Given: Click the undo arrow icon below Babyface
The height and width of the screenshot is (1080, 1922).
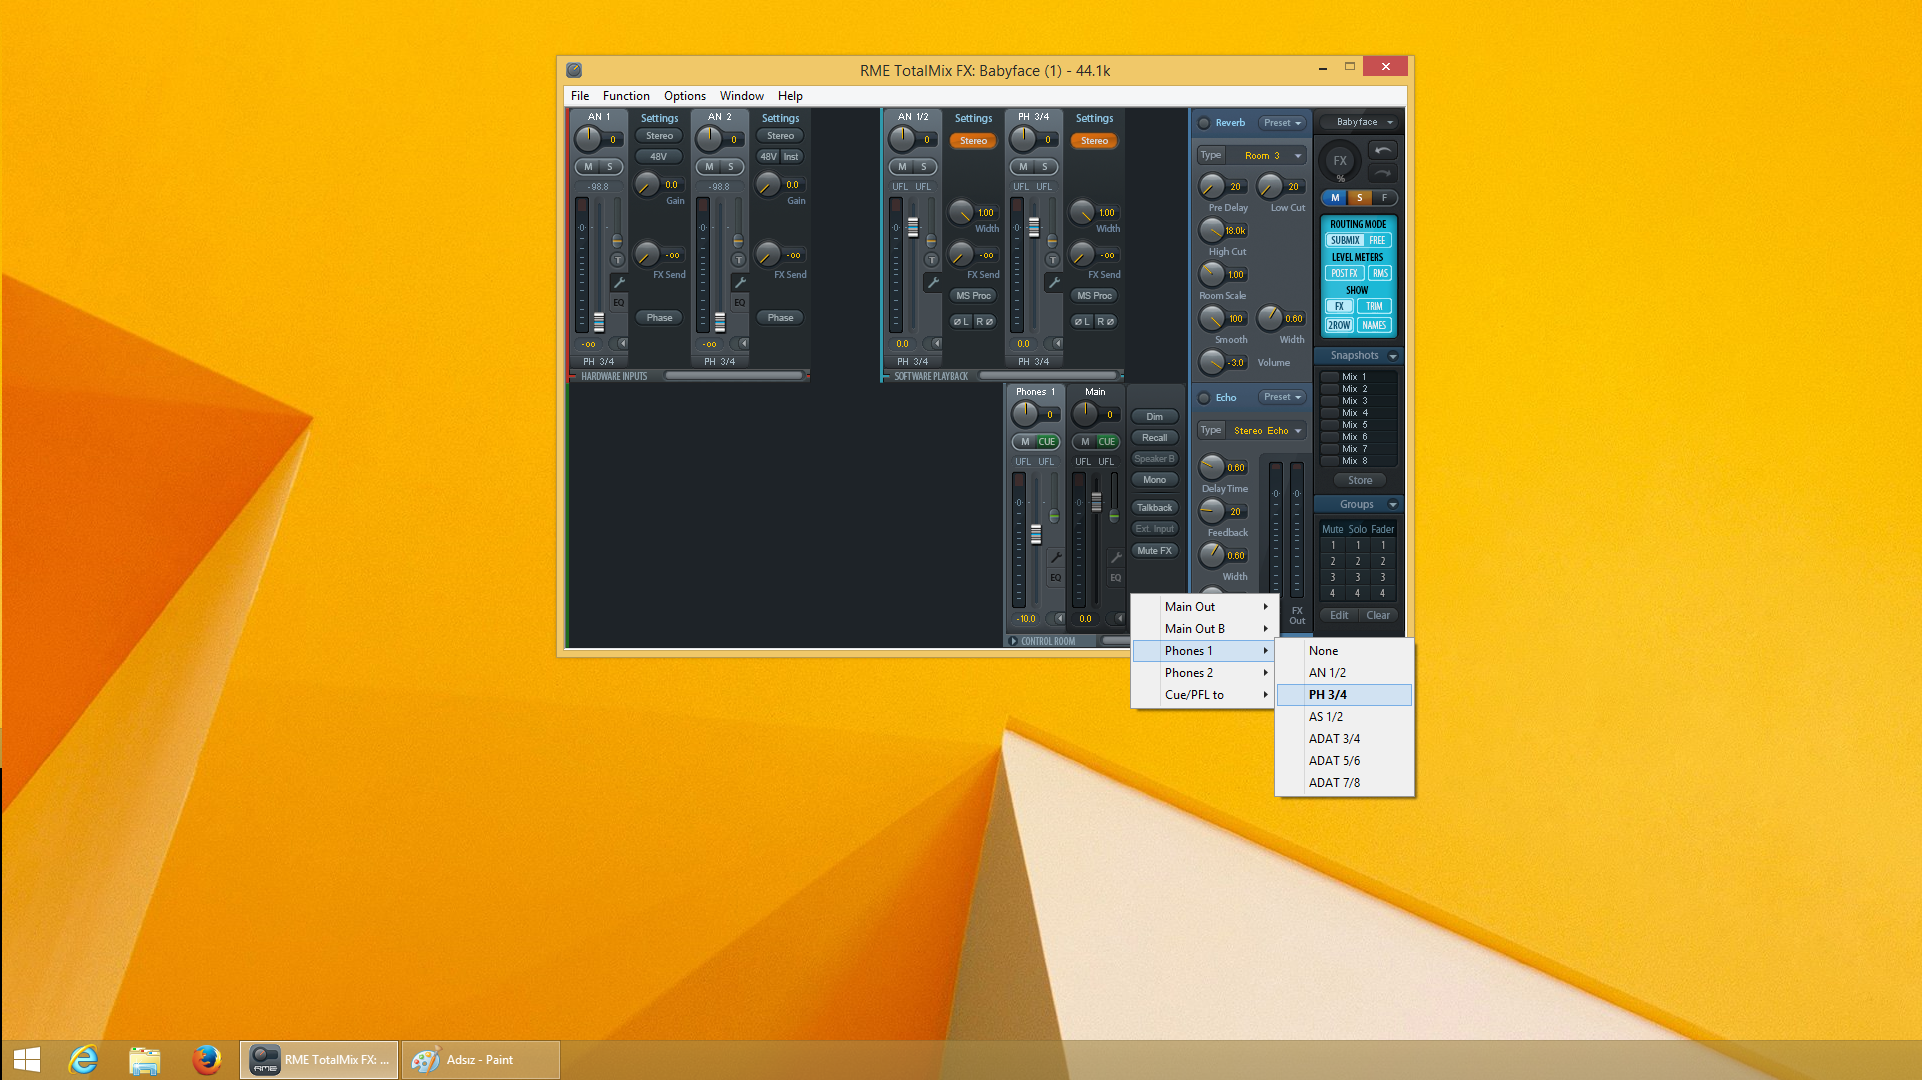Looking at the screenshot, I should click(1382, 150).
